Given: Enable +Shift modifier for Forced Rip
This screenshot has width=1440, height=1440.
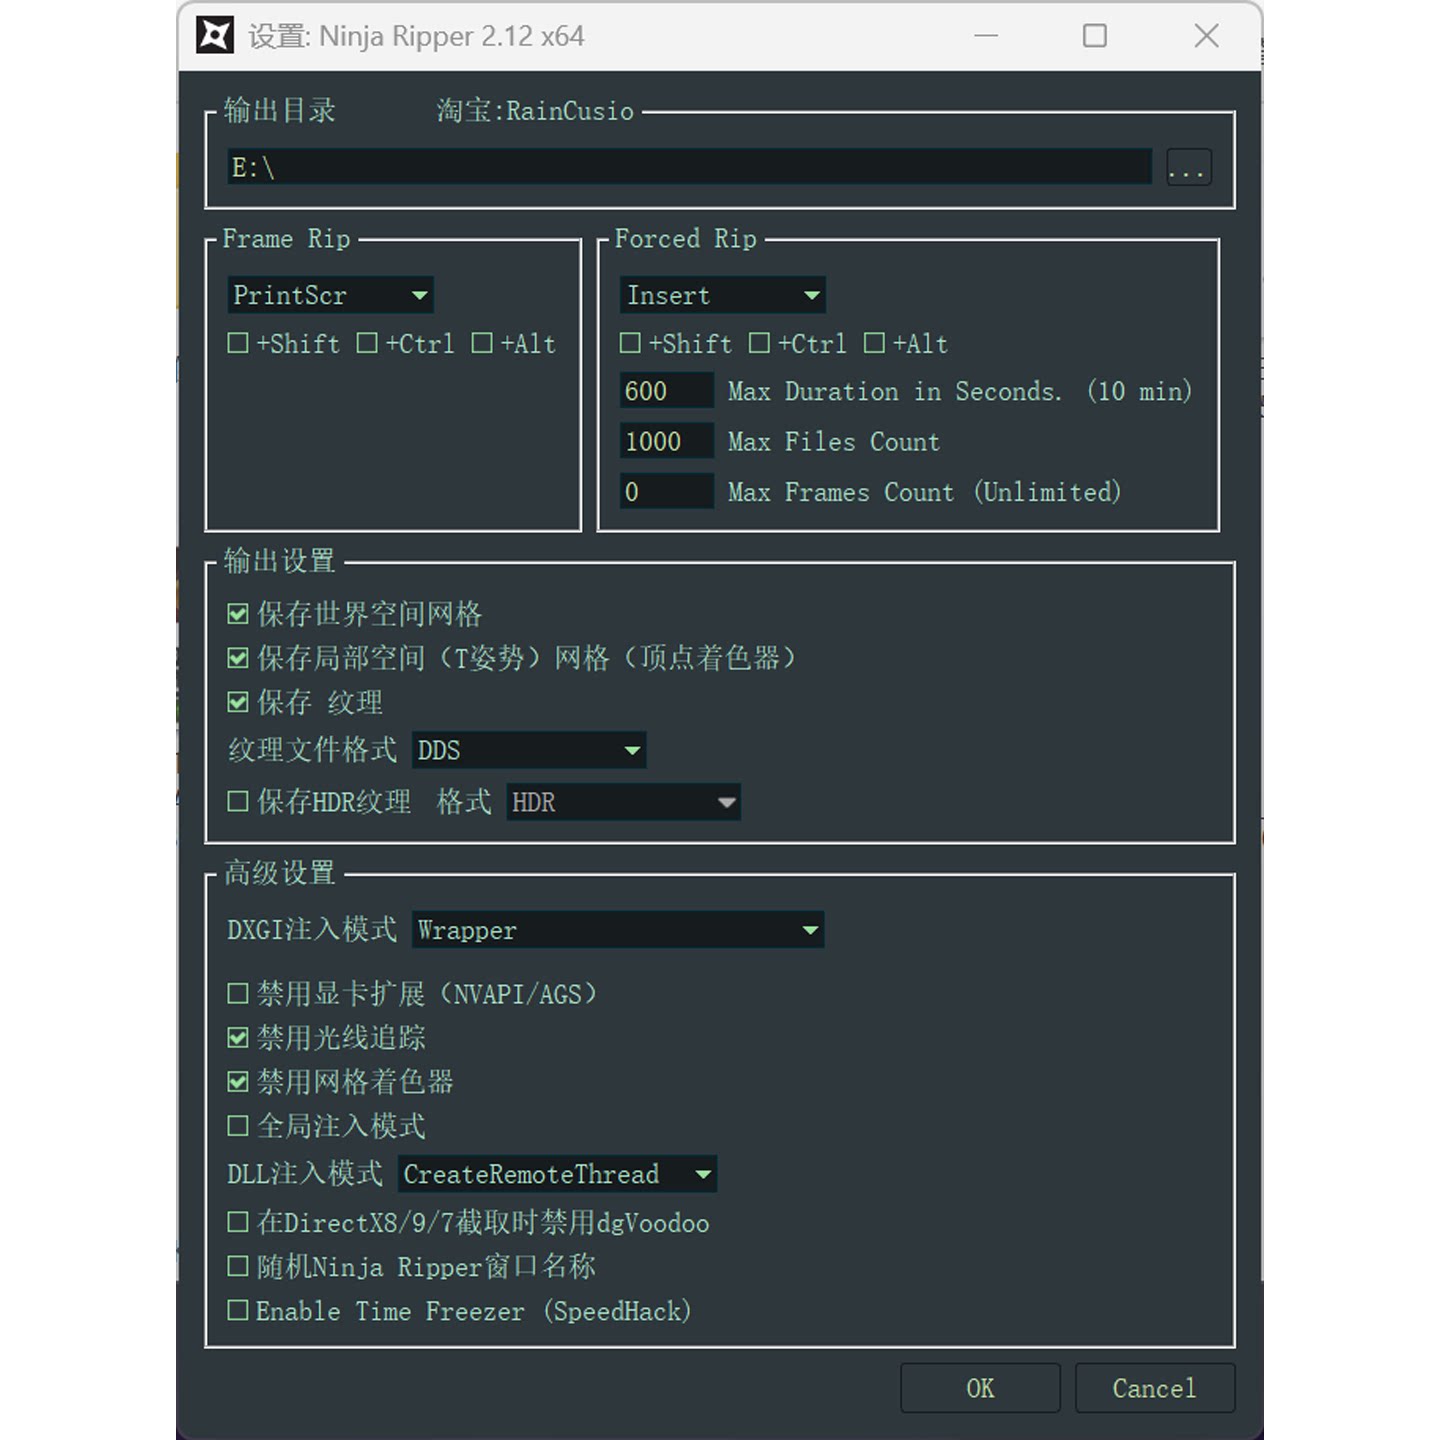Looking at the screenshot, I should 630,343.
